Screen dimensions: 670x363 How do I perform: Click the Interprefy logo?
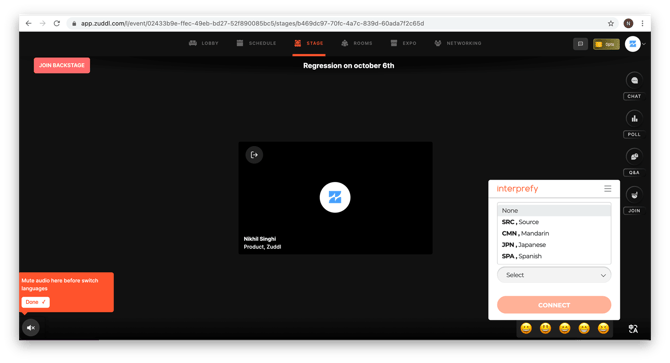(517, 189)
